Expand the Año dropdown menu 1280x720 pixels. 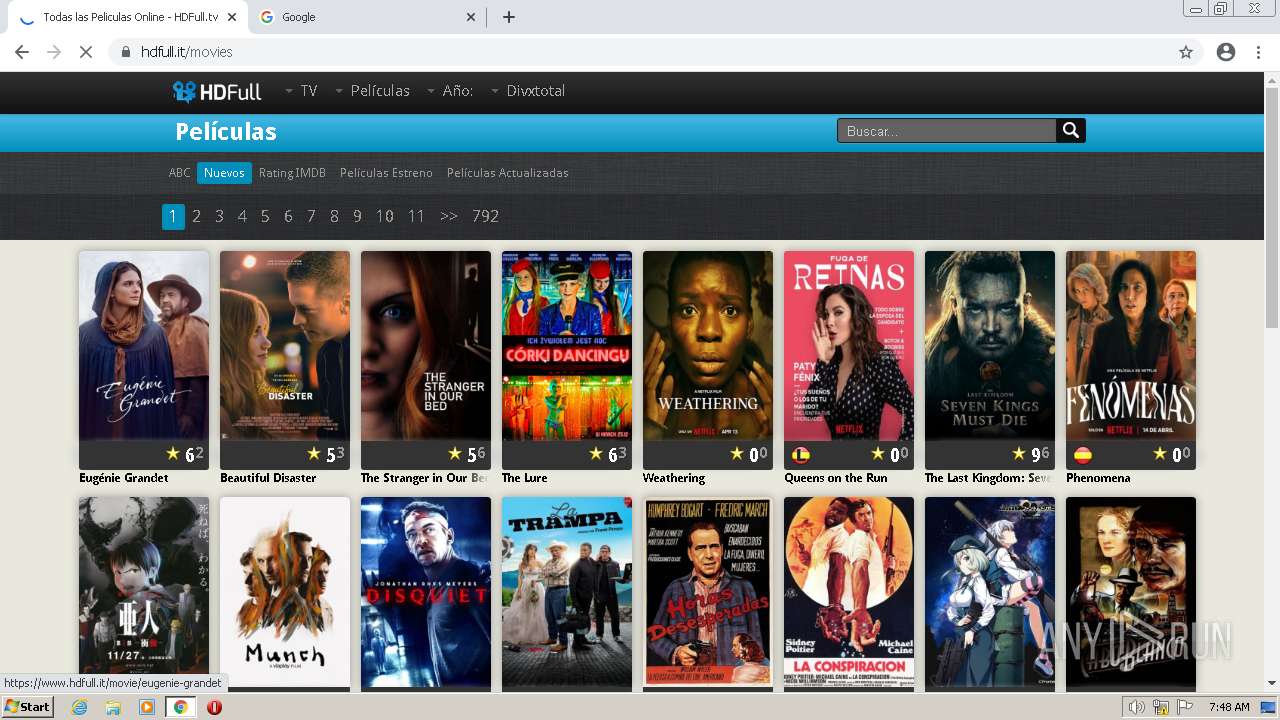[x=450, y=91]
